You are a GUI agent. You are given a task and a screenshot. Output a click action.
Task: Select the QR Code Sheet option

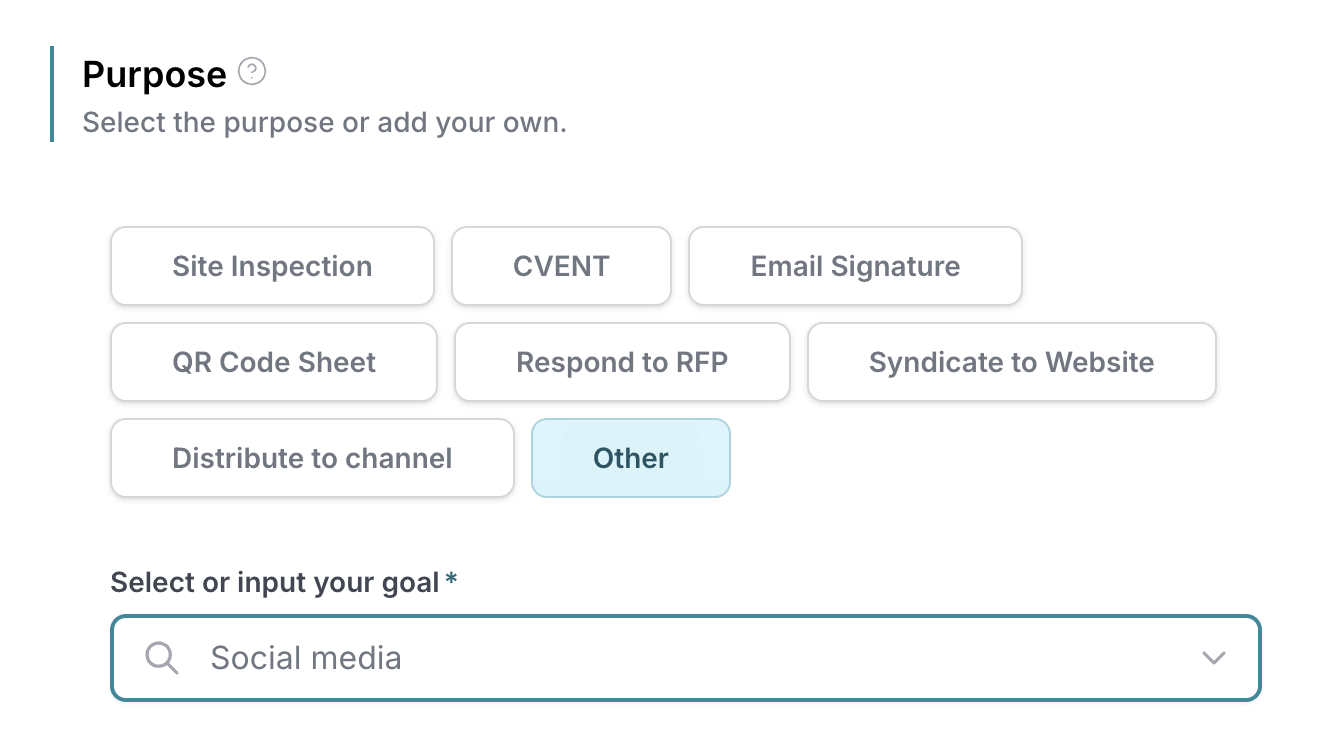click(x=274, y=362)
